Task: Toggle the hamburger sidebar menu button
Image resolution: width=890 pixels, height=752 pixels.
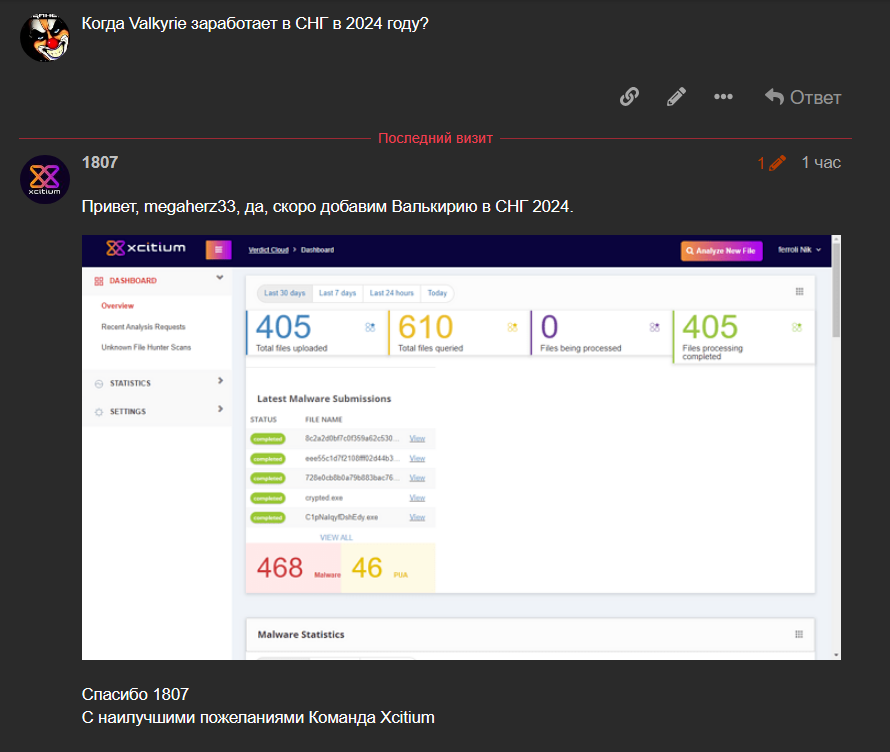Action: [x=219, y=250]
